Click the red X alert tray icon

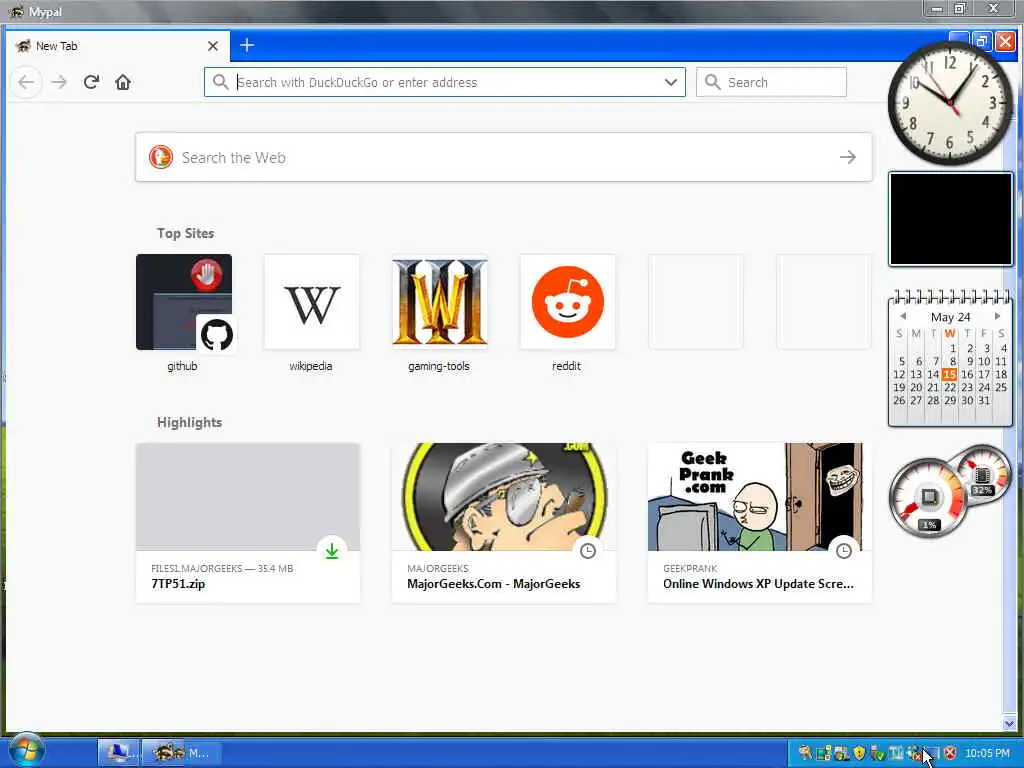pos(950,753)
